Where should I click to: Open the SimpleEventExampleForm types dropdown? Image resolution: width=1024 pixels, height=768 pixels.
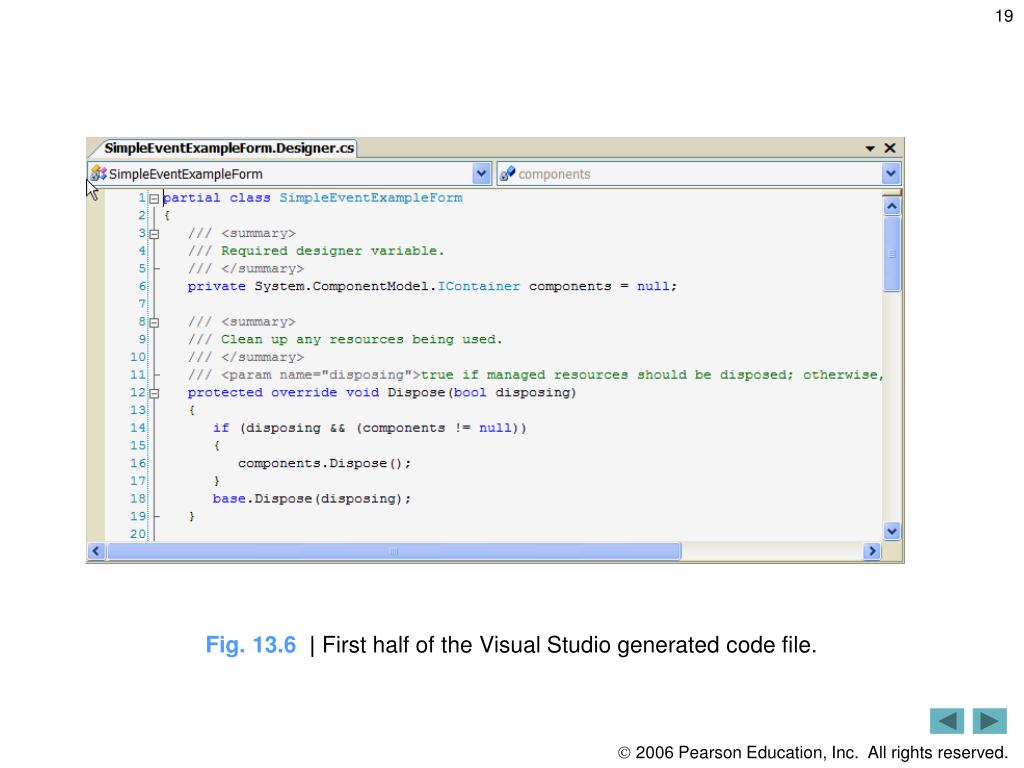481,174
